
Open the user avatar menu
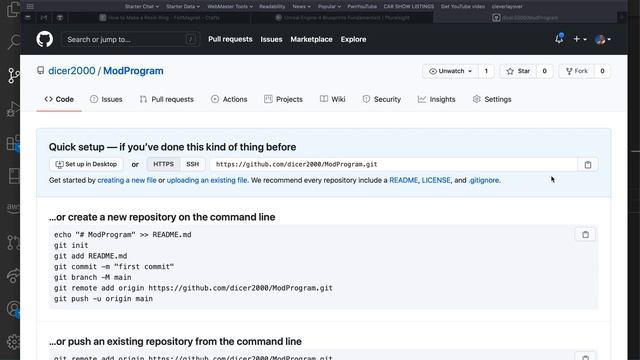tap(603, 39)
